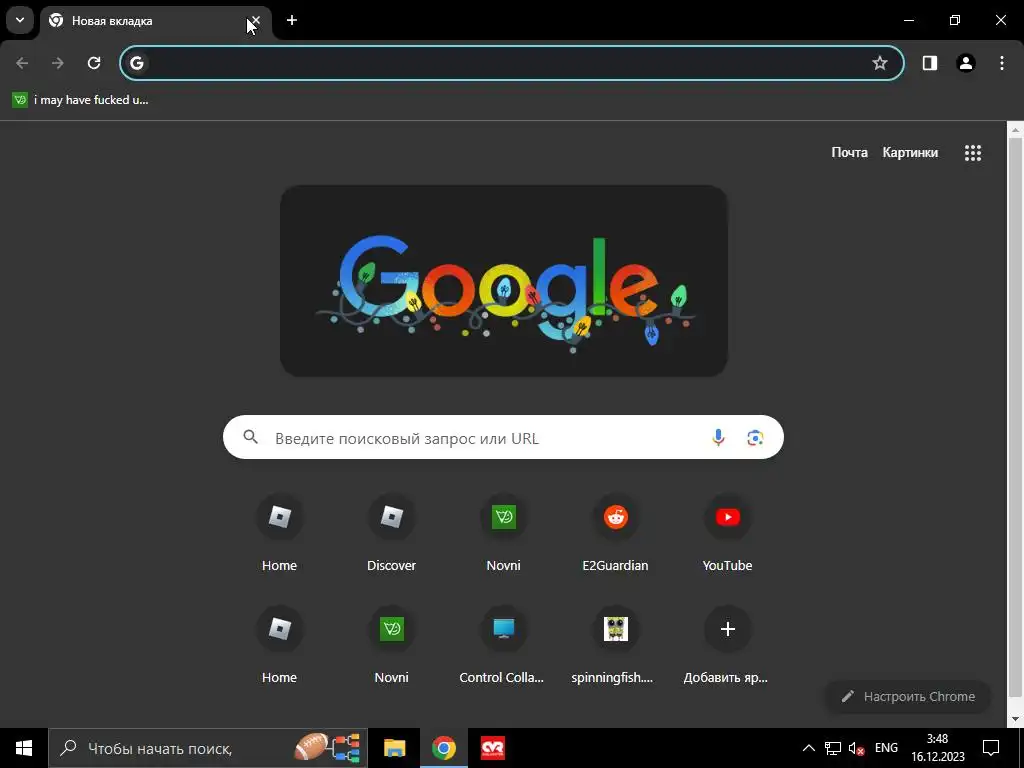
Task: Open the Windows Start menu
Action: point(24,748)
